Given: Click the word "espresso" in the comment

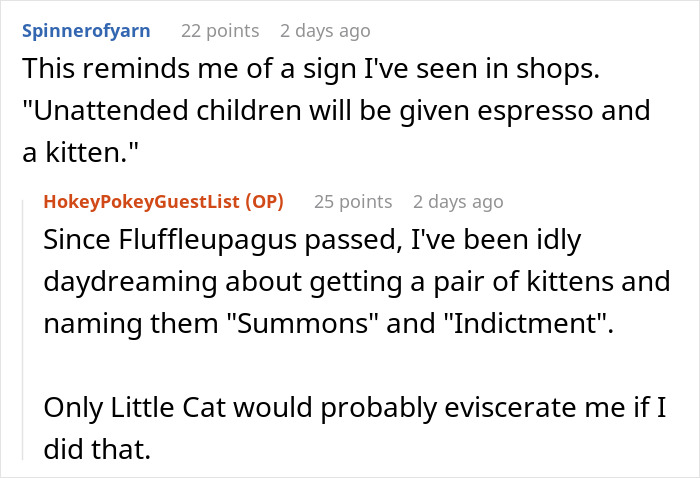Looking at the screenshot, I should click(x=559, y=110).
